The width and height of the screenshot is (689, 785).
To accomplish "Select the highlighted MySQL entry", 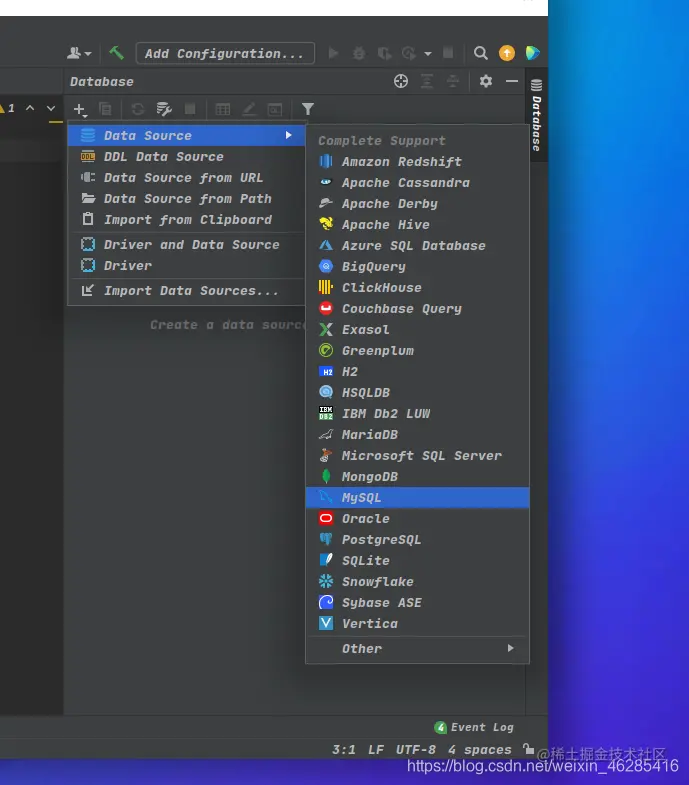I will pos(417,498).
